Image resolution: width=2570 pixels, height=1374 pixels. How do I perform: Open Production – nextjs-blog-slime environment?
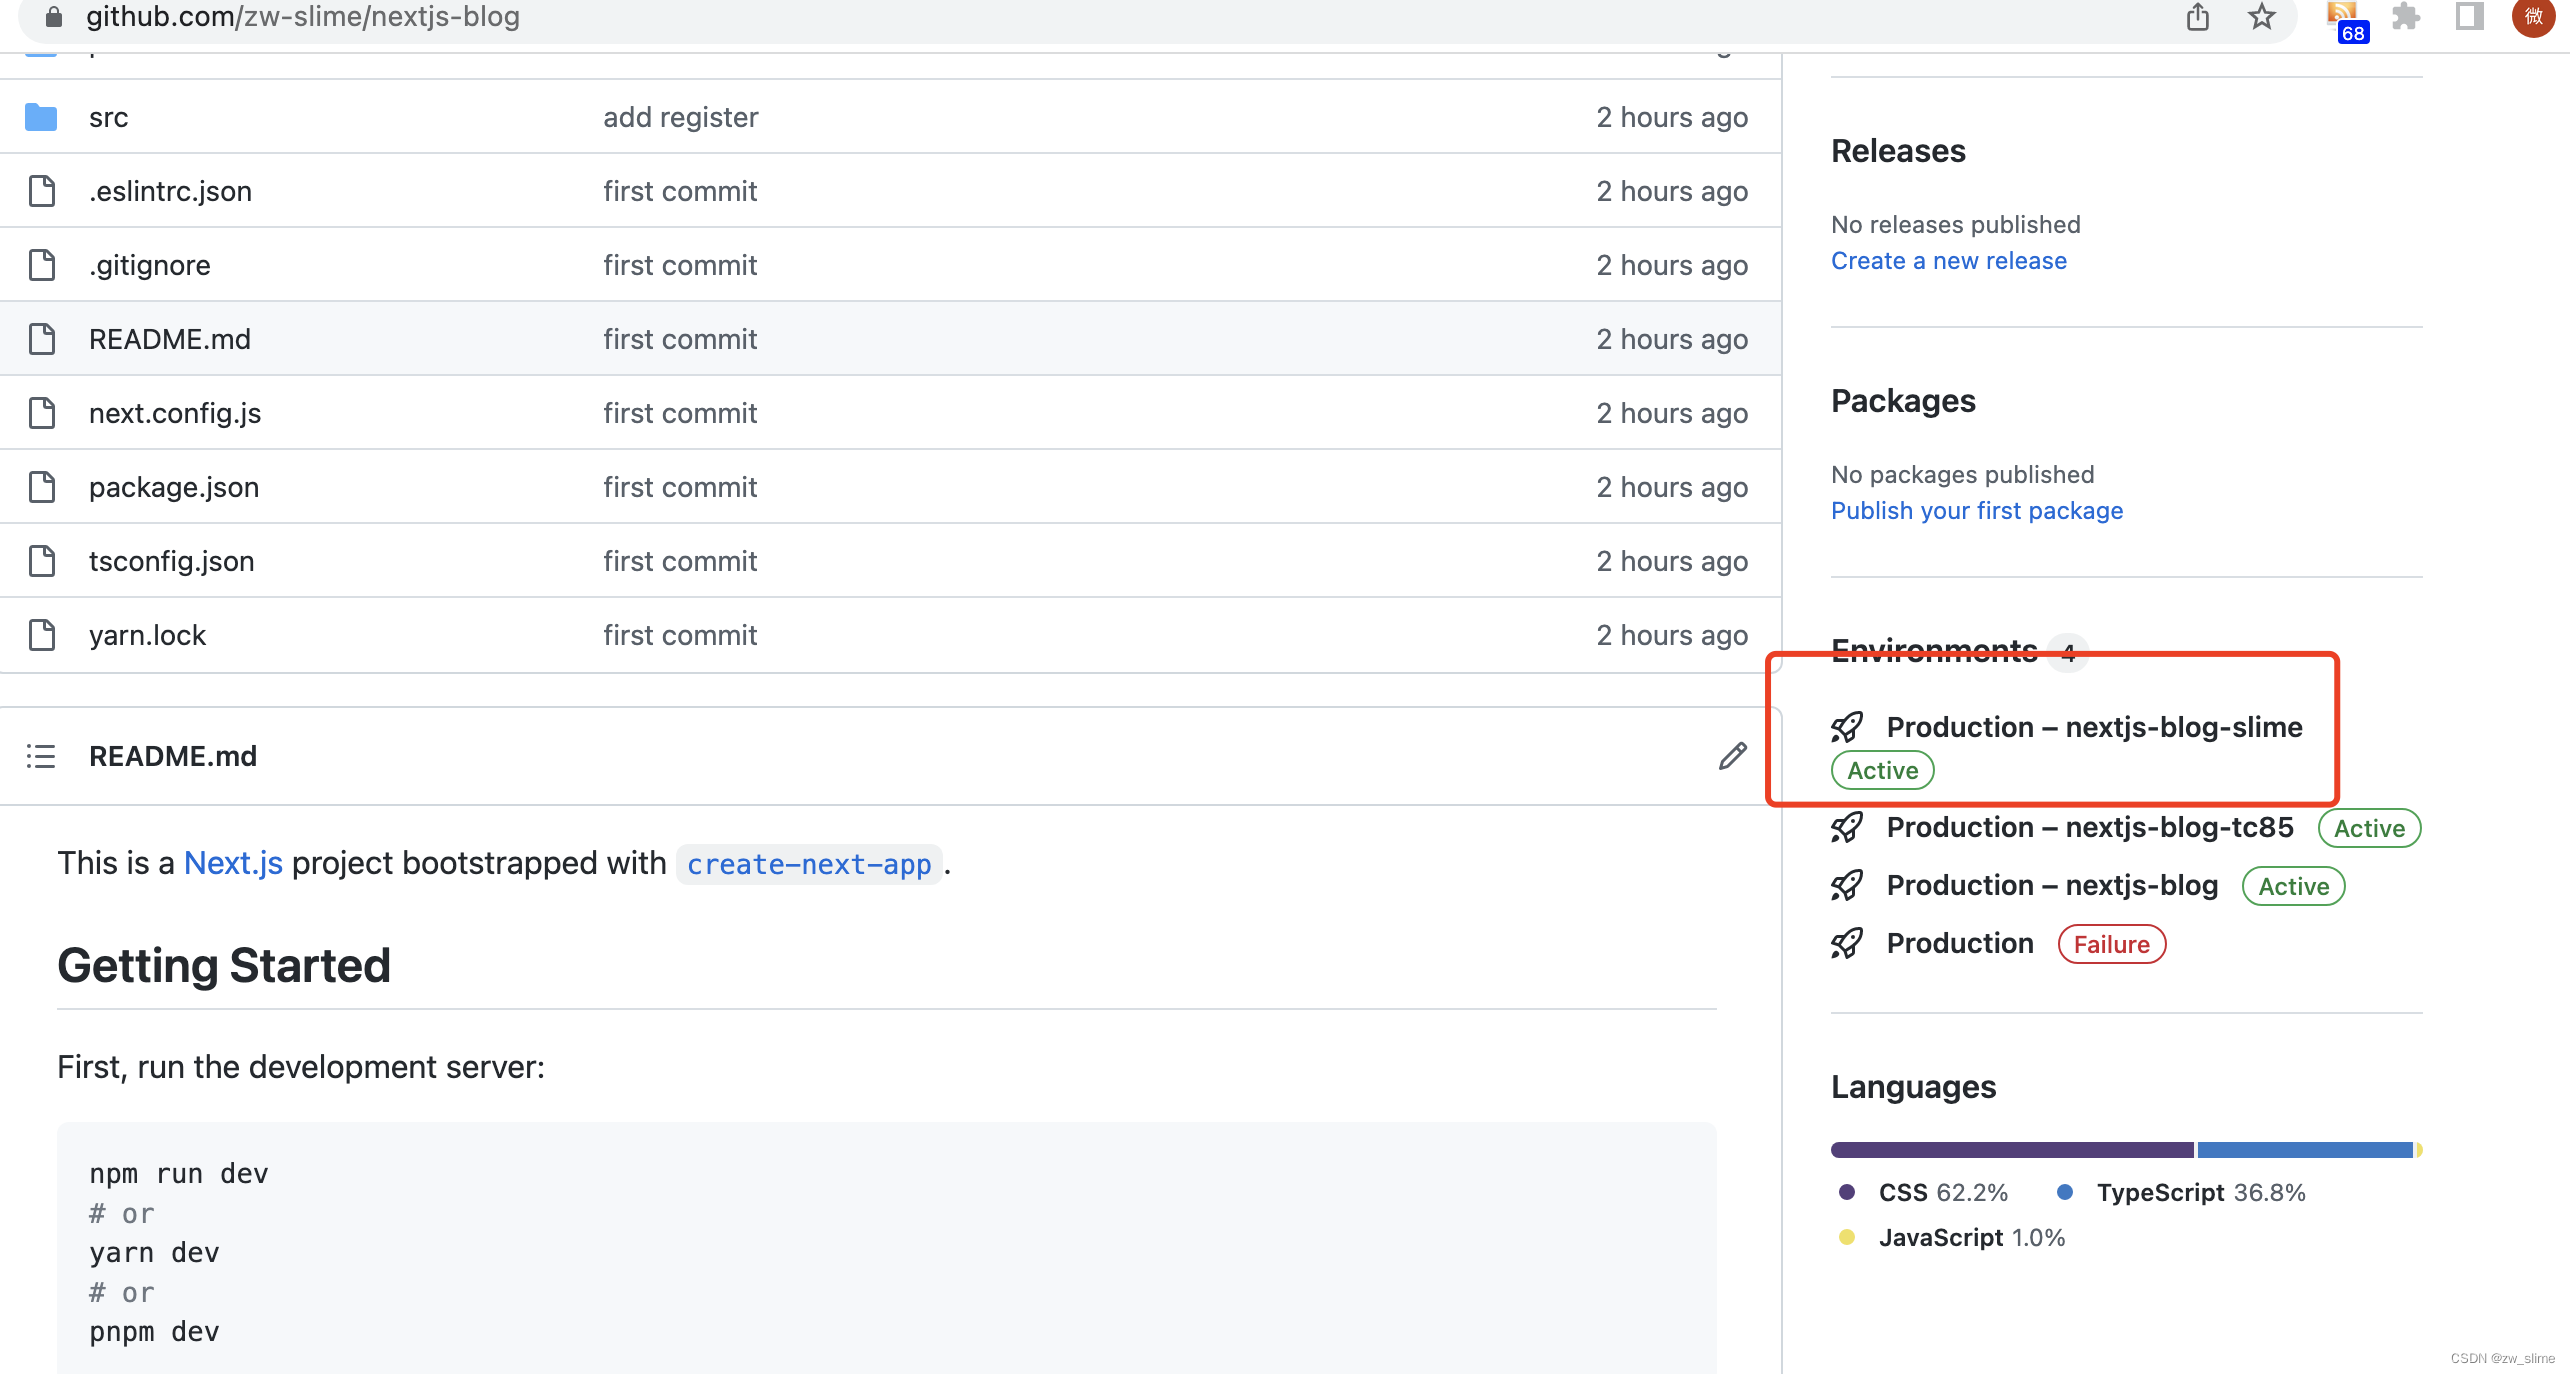[x=2095, y=727]
